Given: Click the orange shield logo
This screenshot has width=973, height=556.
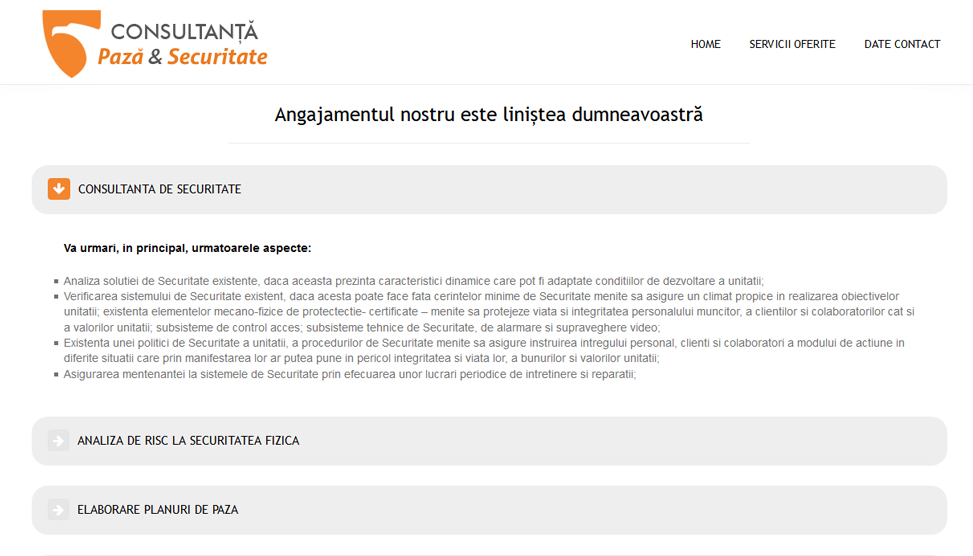Looking at the screenshot, I should coord(71,43).
